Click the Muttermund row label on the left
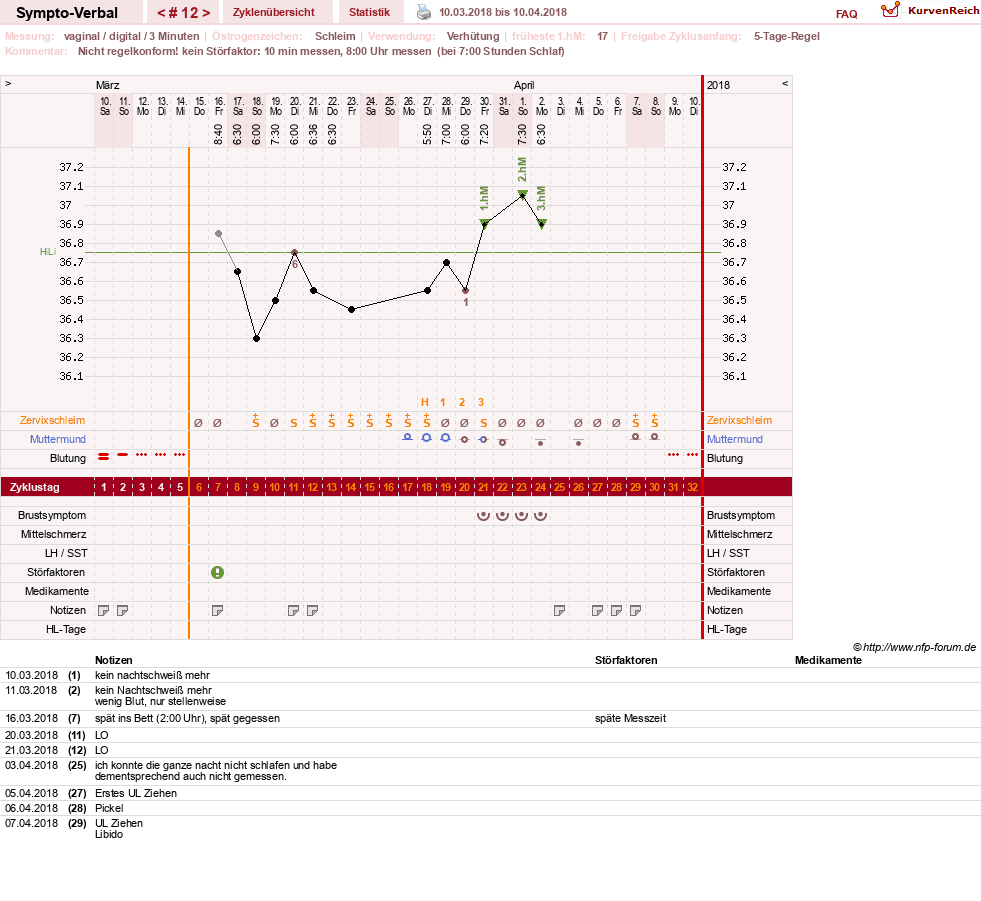This screenshot has height=901, width=981. click(x=58, y=439)
